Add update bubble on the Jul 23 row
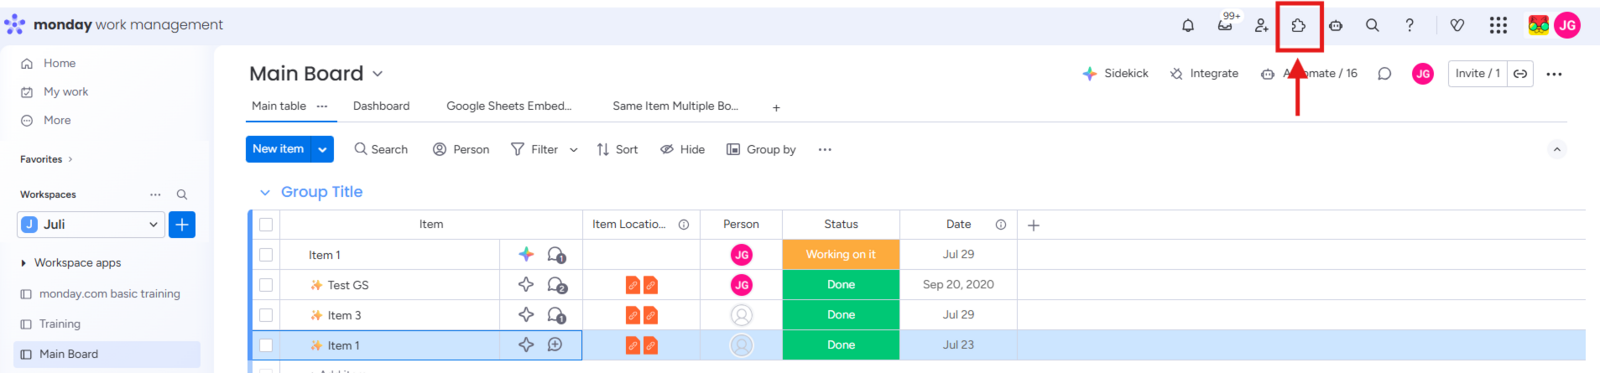 [555, 345]
